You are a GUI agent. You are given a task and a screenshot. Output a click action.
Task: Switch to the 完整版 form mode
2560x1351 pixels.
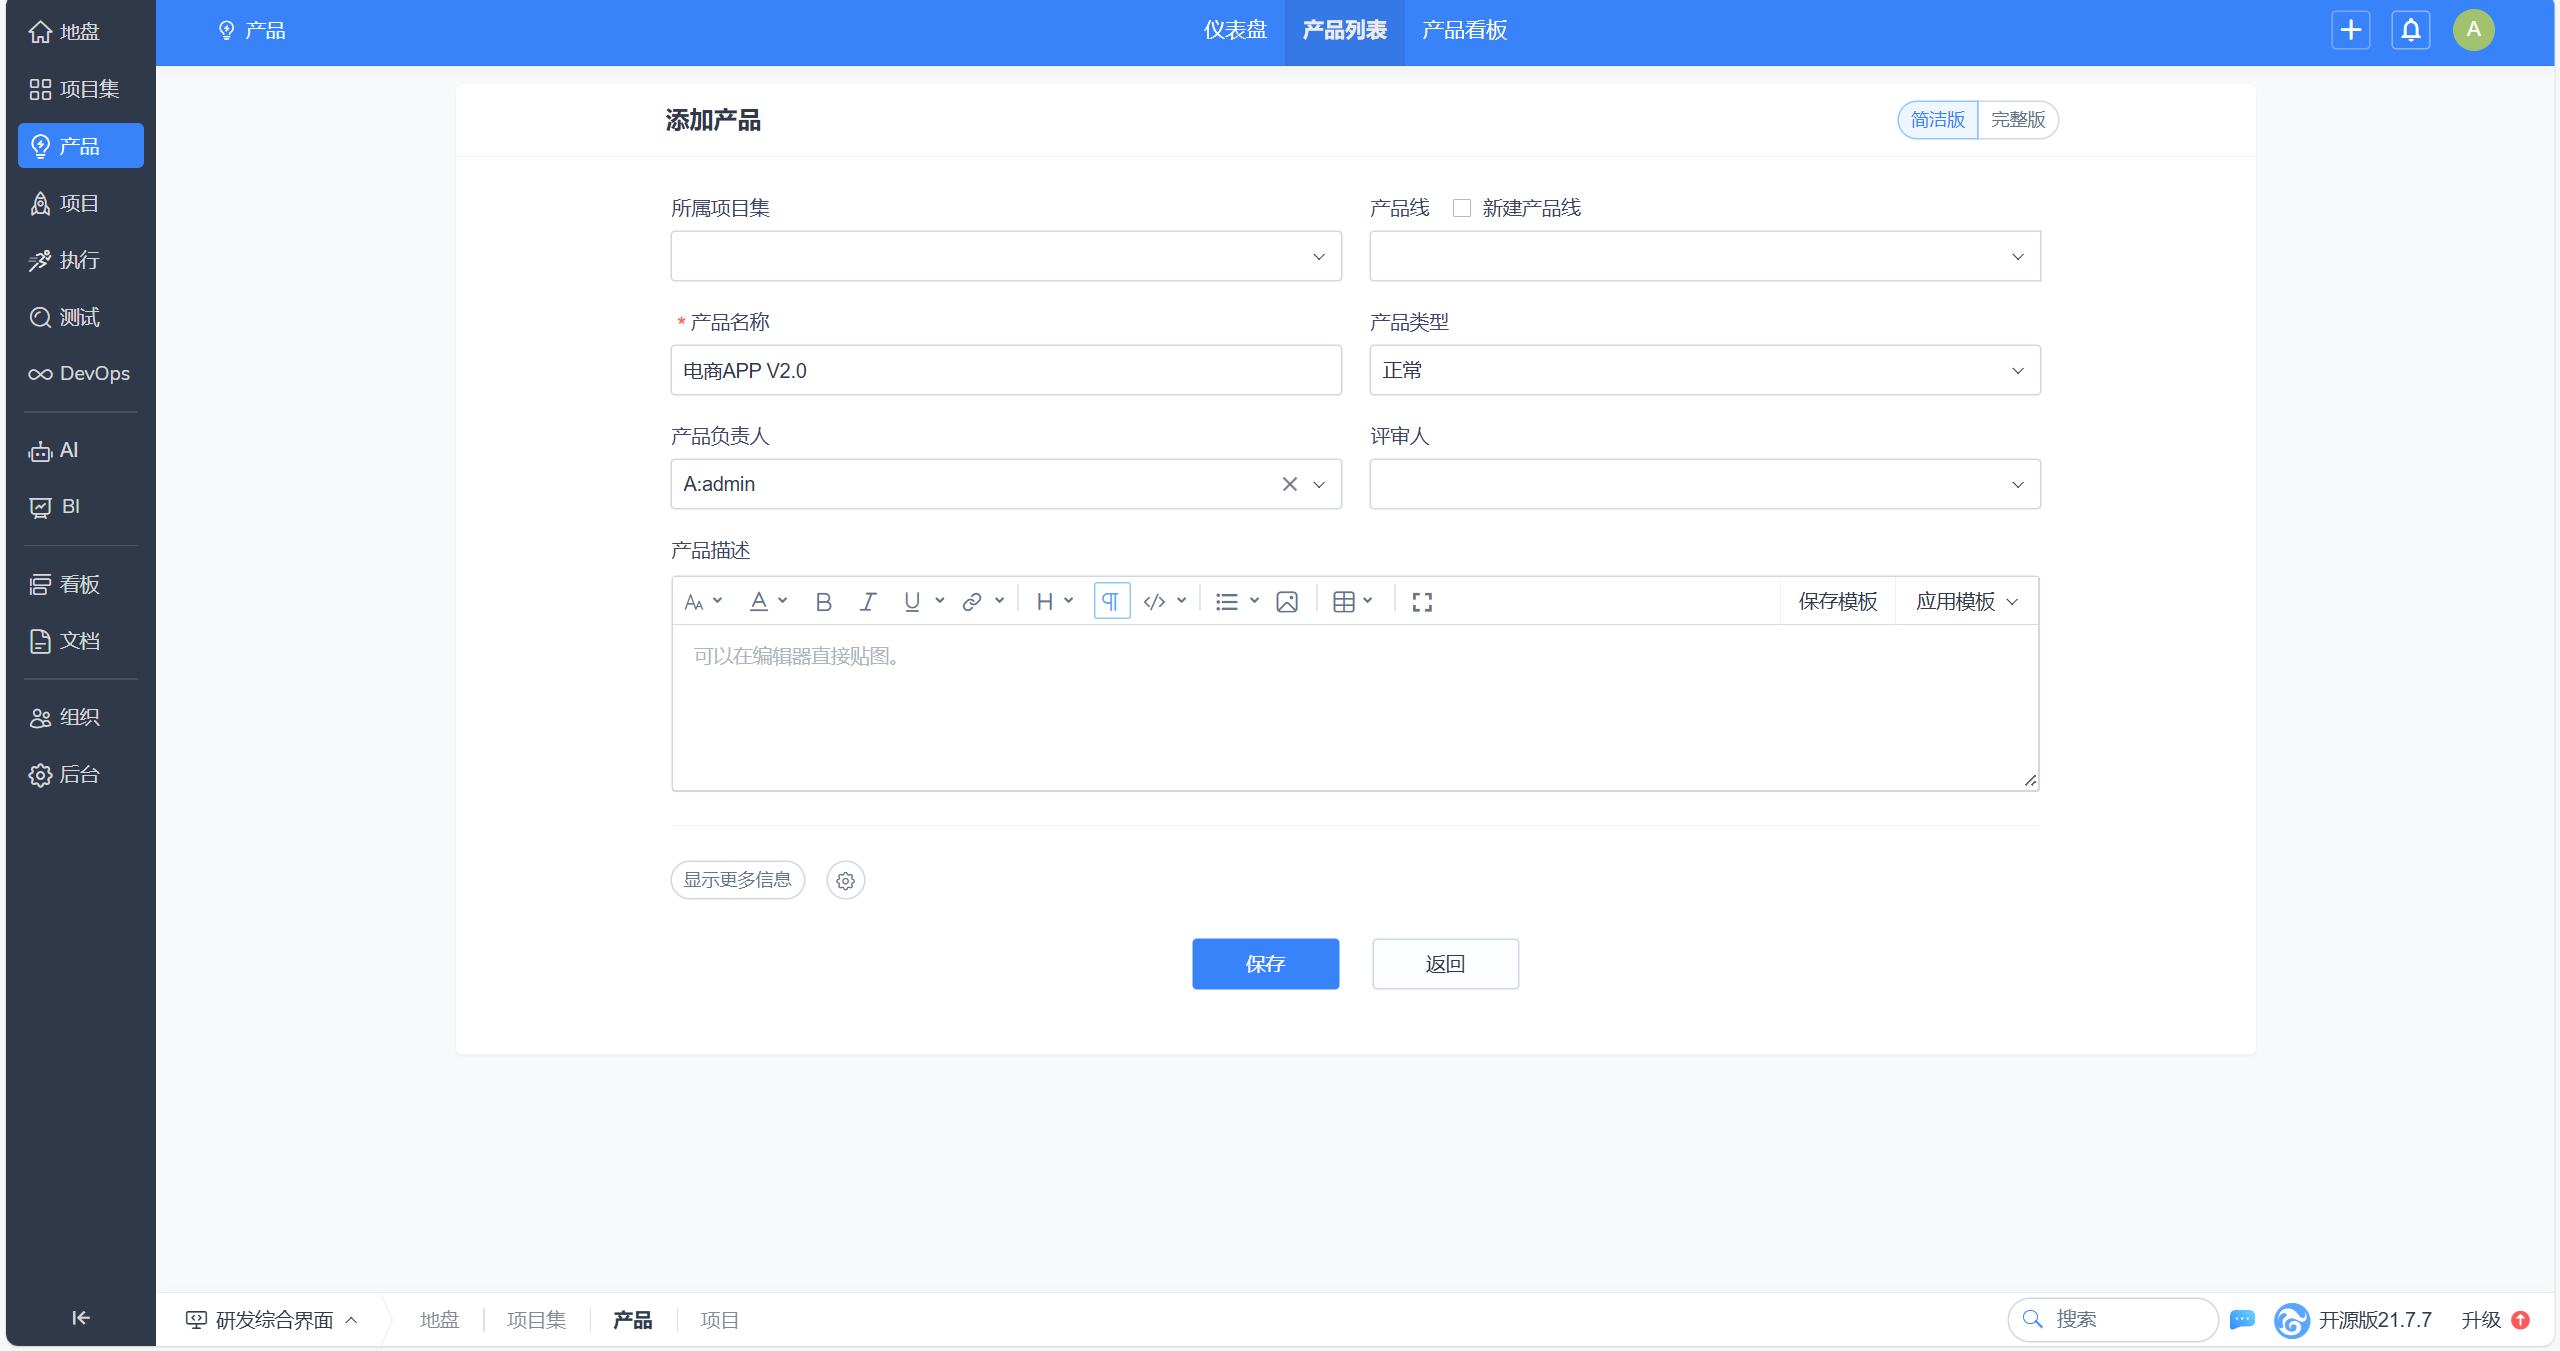pyautogui.click(x=2017, y=120)
